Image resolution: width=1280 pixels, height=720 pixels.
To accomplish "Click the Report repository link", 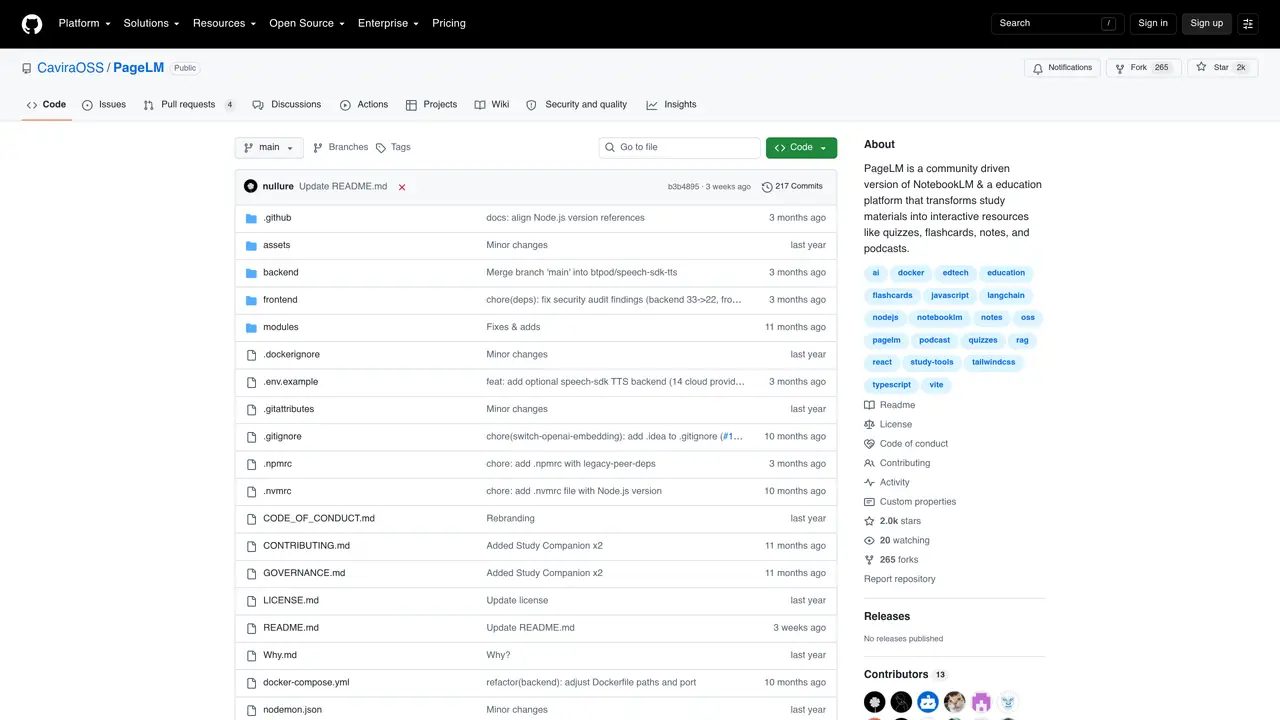I will click(900, 579).
